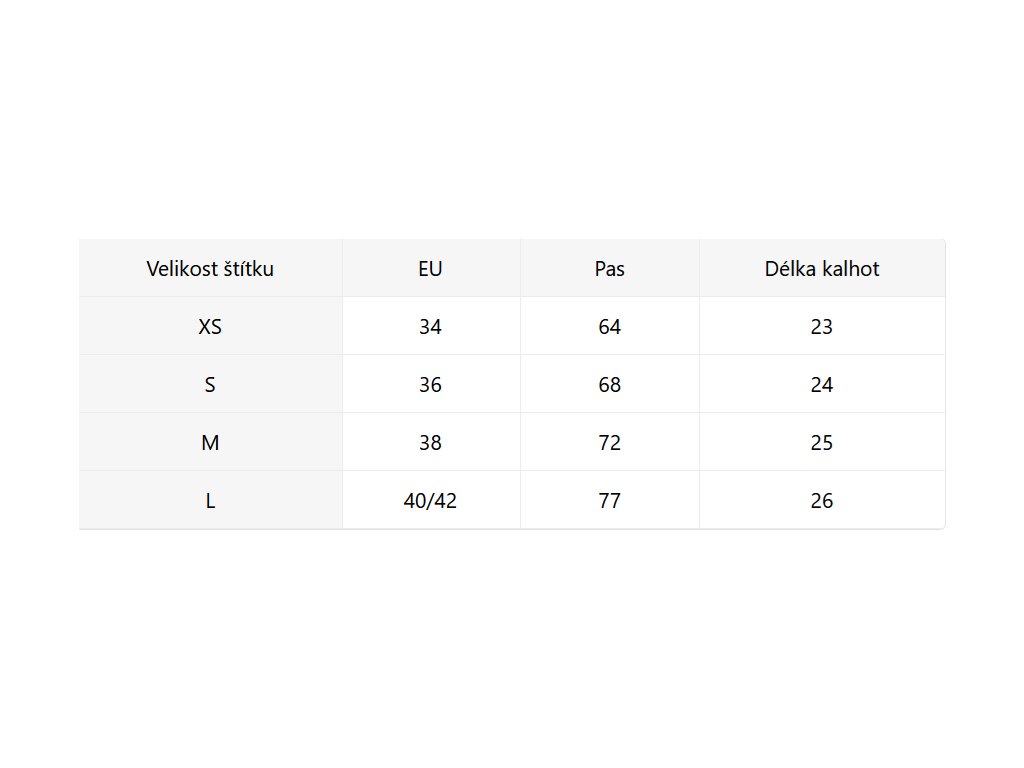Click EU value 38 cell
The image size is (1024, 768).
coord(430,443)
